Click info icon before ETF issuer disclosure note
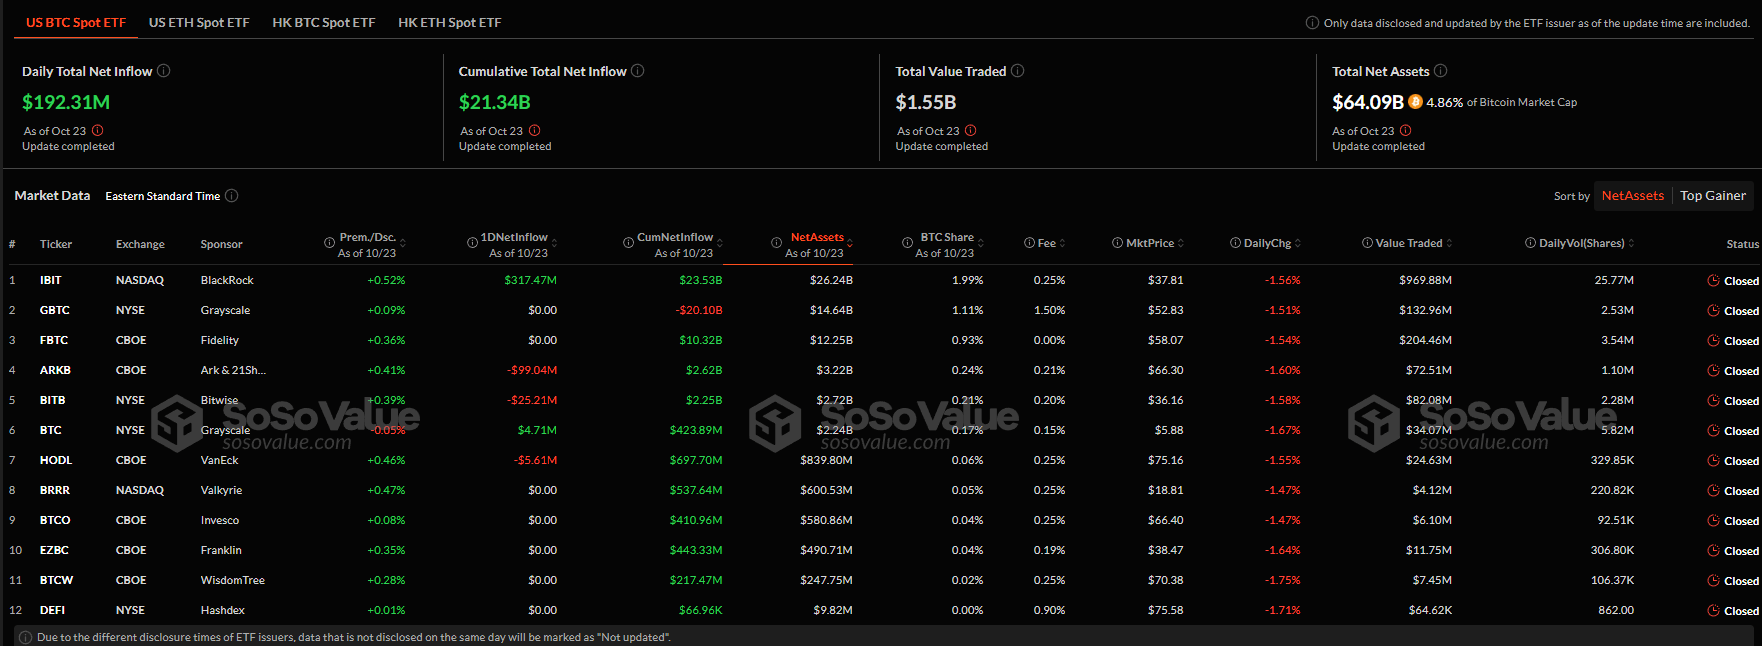1762x646 pixels. [1312, 23]
